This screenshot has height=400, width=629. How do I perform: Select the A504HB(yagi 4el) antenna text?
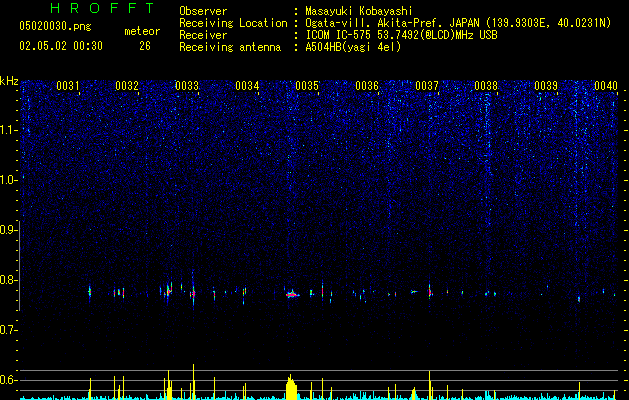[x=353, y=47]
